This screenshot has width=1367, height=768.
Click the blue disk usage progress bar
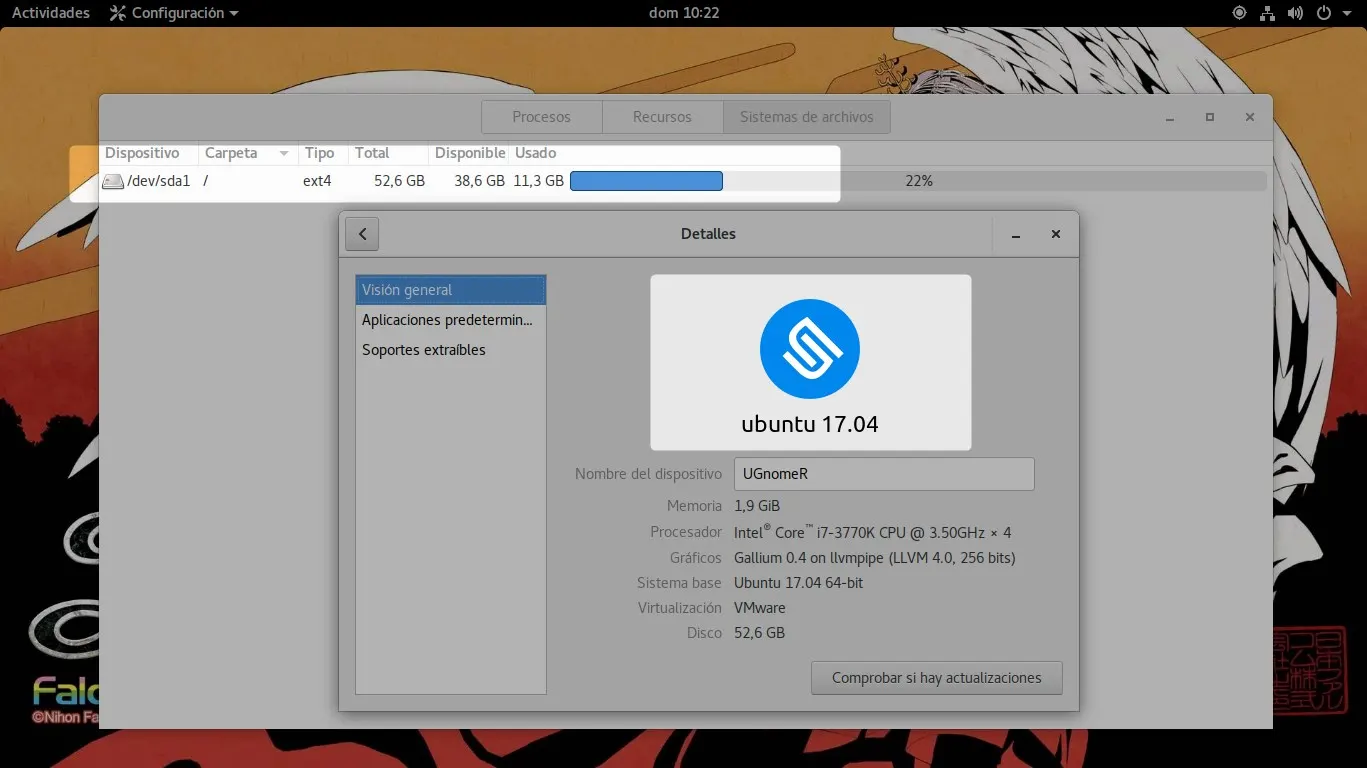click(x=645, y=181)
